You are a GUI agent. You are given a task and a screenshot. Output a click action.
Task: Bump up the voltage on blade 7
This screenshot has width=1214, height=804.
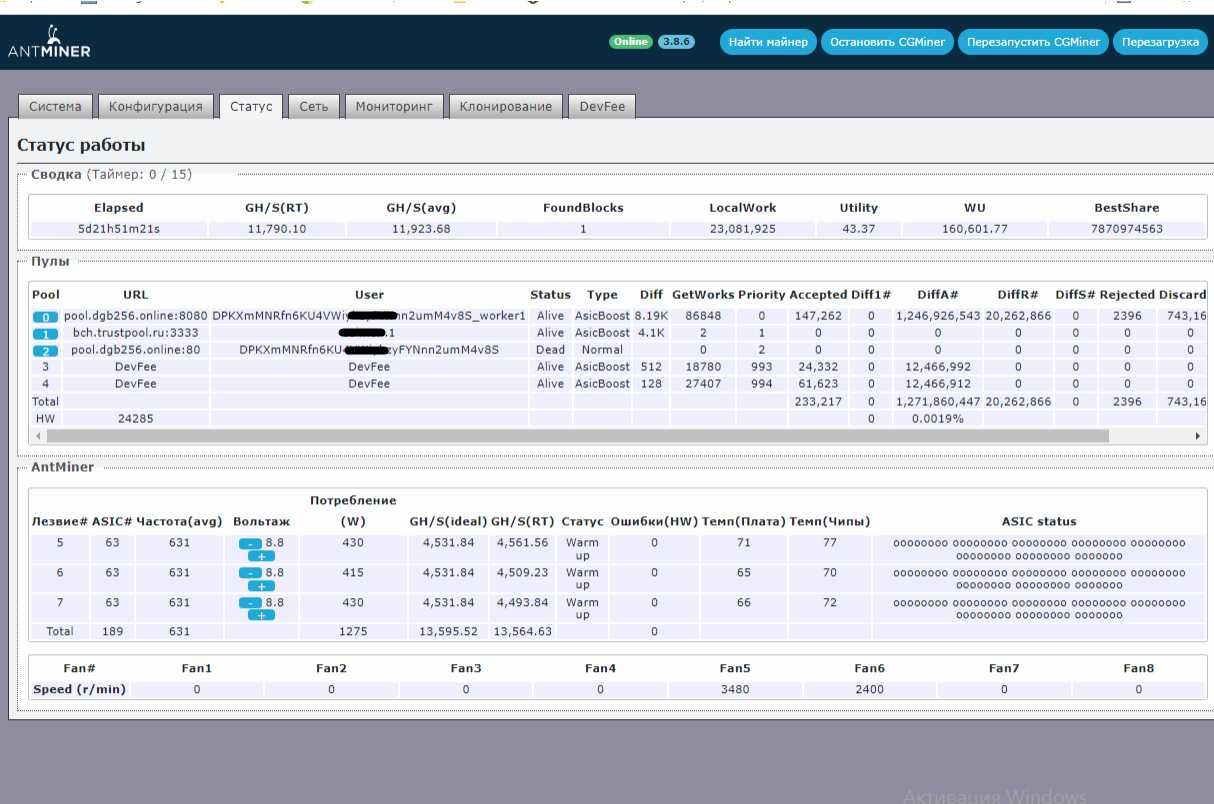click(261, 615)
